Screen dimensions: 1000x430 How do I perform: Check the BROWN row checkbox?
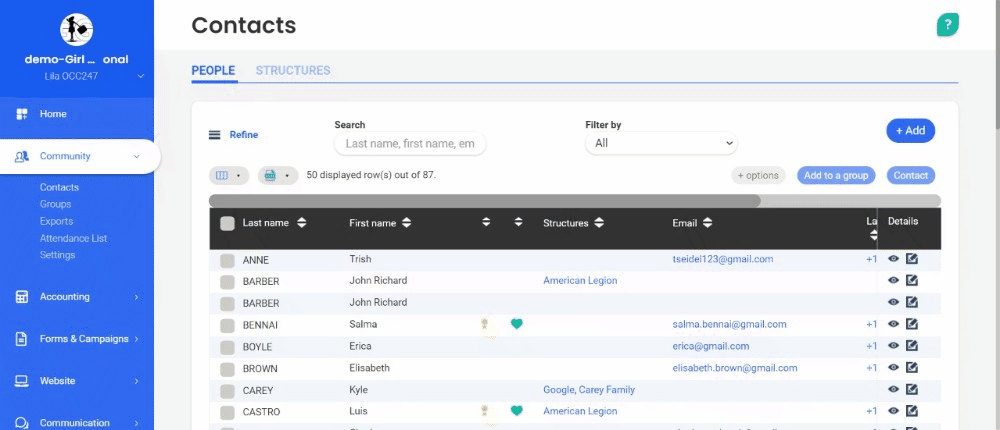coord(227,369)
